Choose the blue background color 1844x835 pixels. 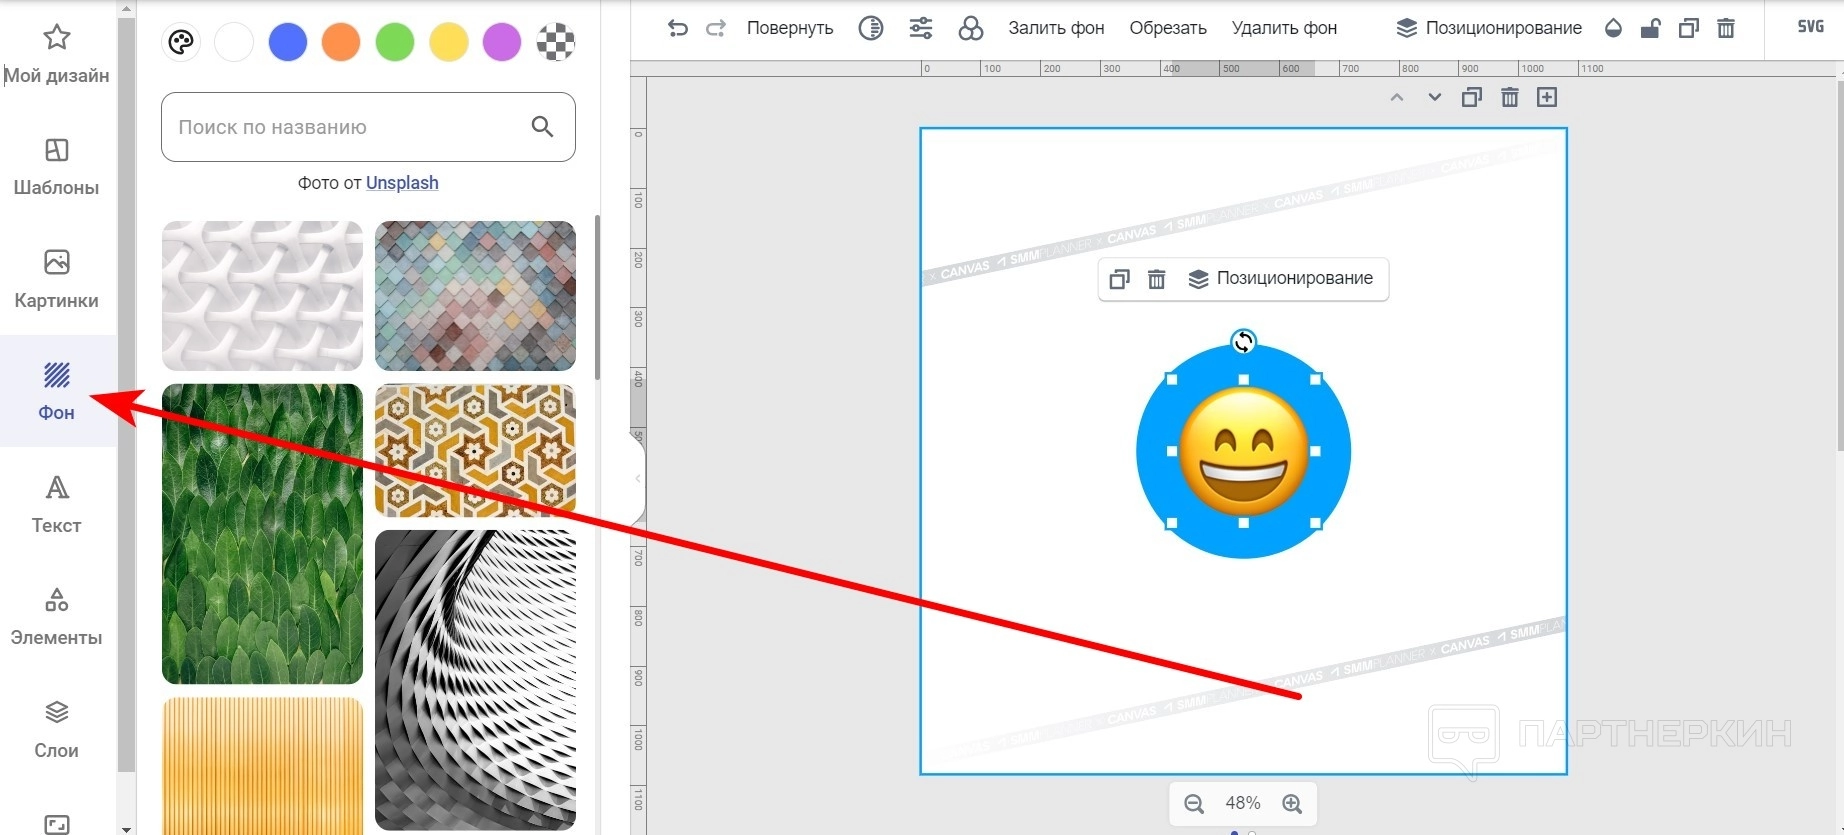click(x=288, y=42)
